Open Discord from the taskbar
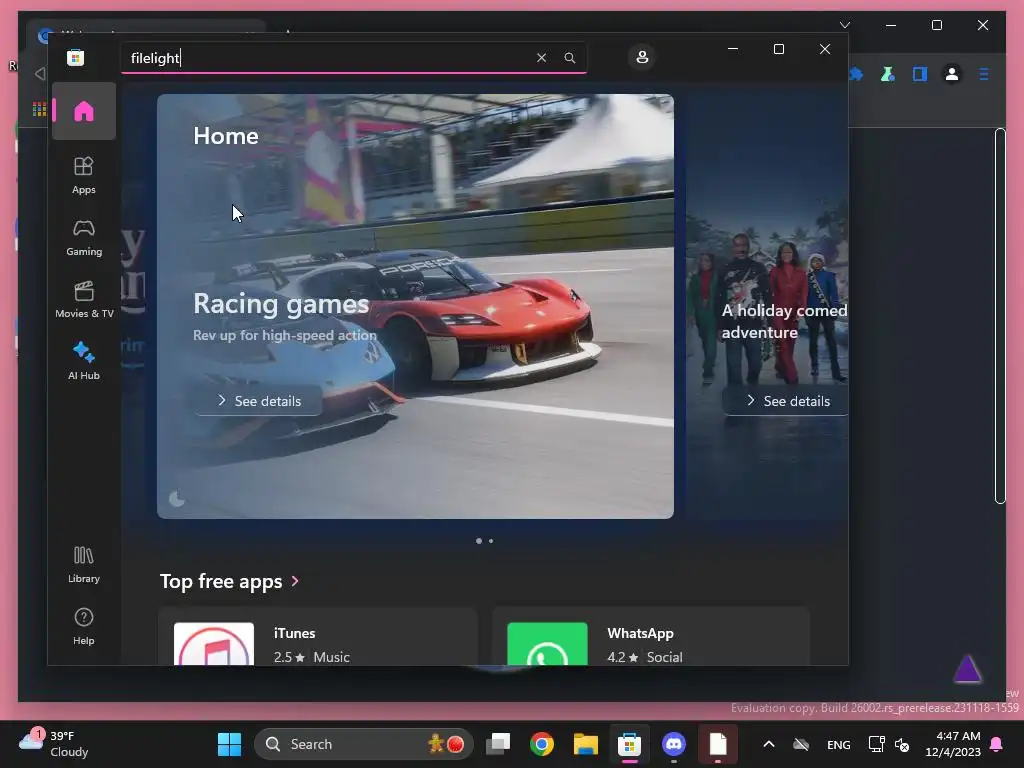Image resolution: width=1024 pixels, height=768 pixels. coord(673,744)
